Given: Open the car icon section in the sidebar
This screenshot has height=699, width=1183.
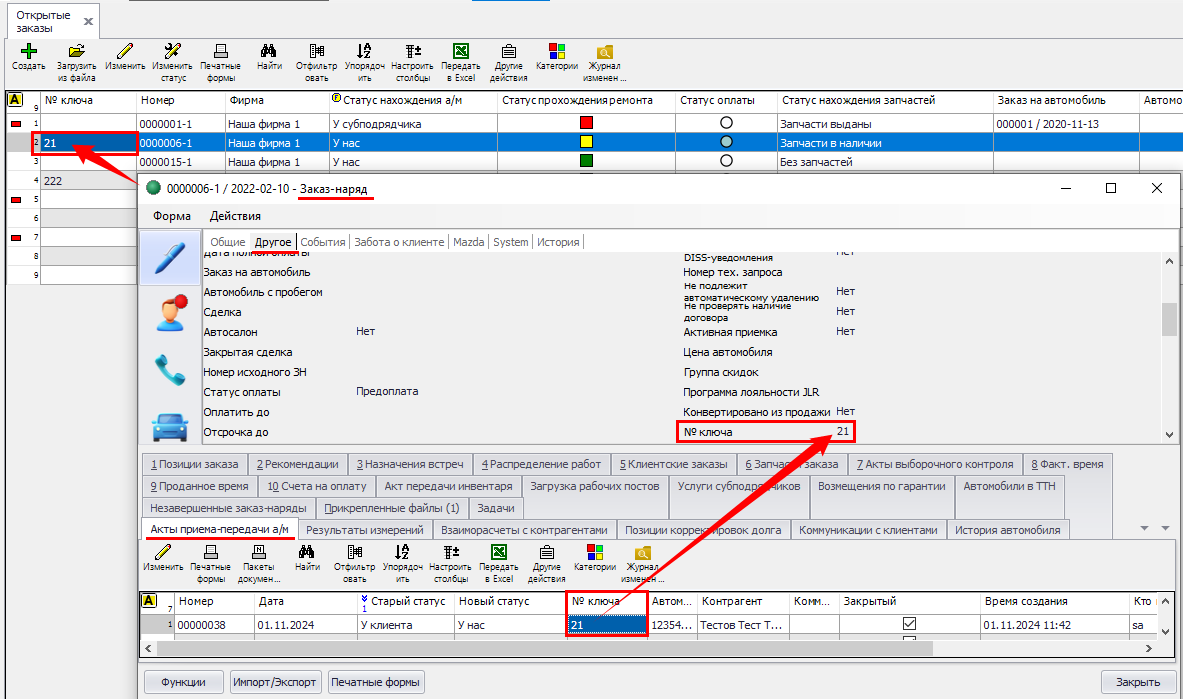Looking at the screenshot, I should tap(169, 427).
